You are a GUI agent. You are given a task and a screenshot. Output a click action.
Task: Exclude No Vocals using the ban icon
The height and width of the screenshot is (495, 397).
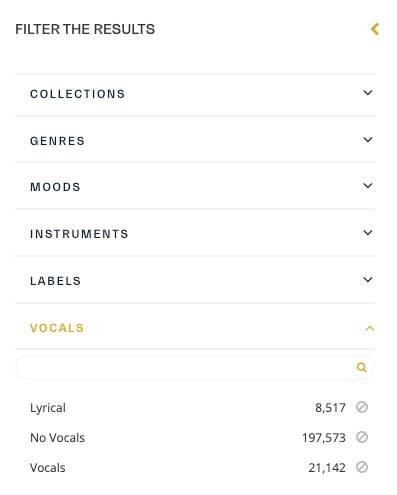click(362, 437)
